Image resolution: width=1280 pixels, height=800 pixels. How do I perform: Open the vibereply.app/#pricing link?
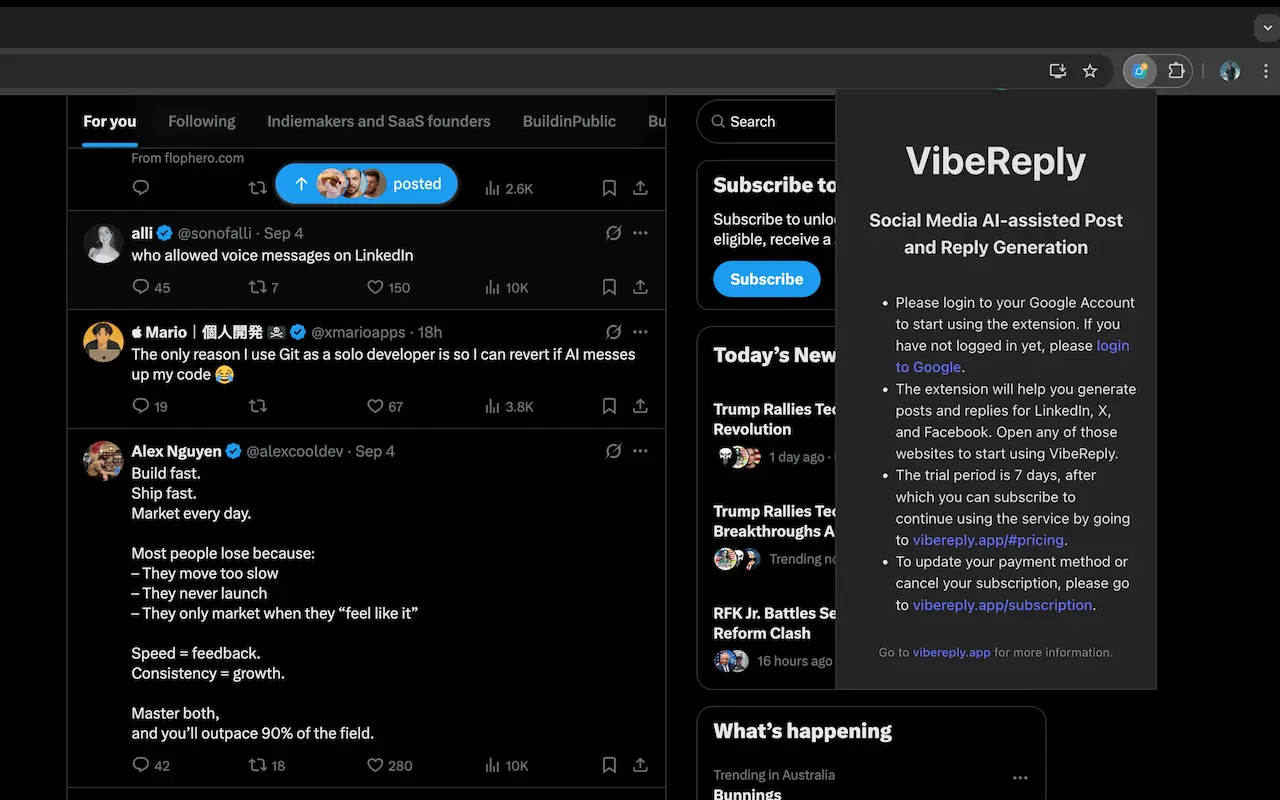988,540
